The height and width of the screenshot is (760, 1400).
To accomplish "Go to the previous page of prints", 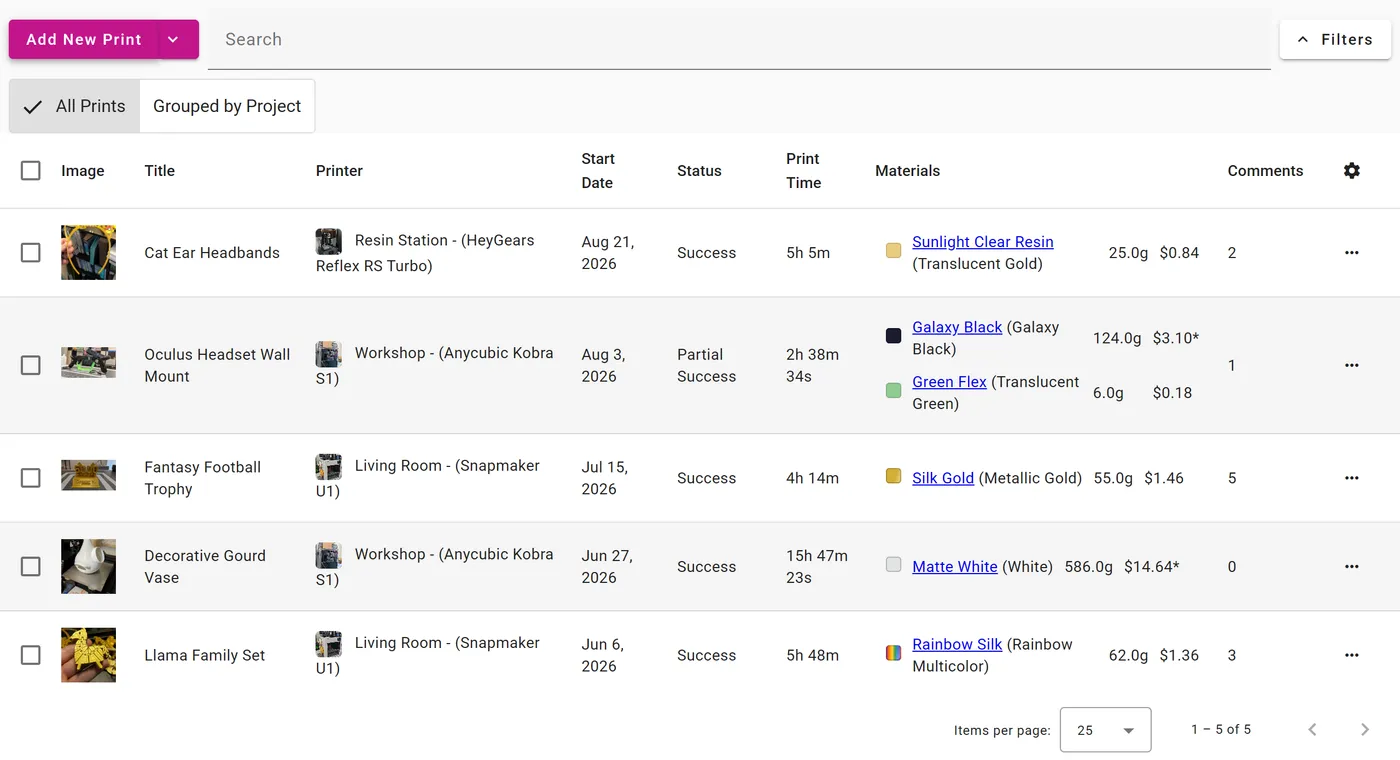I will pos(1313,730).
